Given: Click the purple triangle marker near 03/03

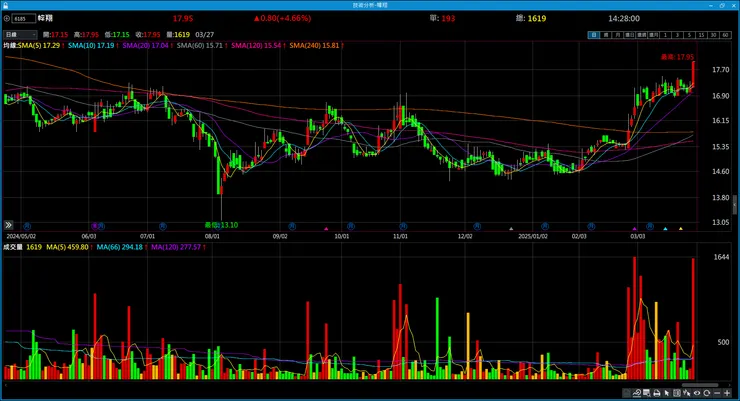Looking at the screenshot, I should tap(634, 229).
